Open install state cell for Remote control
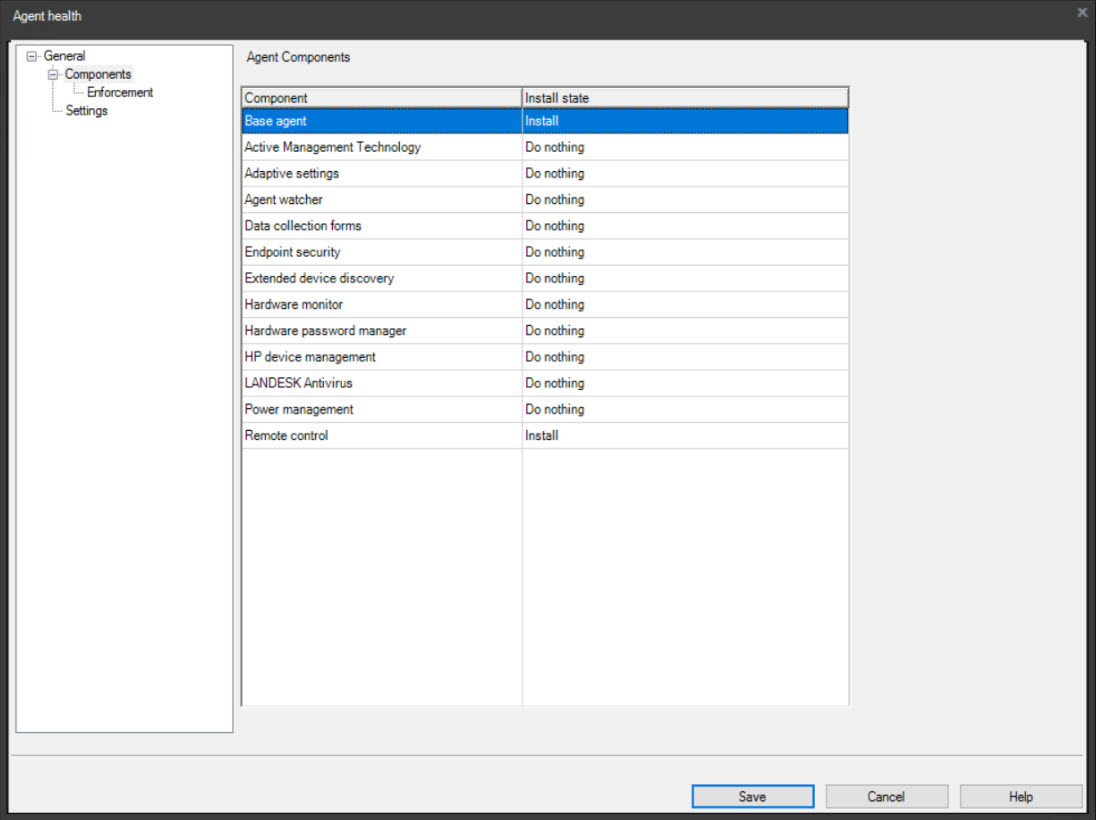The width and height of the screenshot is (1096, 820). 684,435
